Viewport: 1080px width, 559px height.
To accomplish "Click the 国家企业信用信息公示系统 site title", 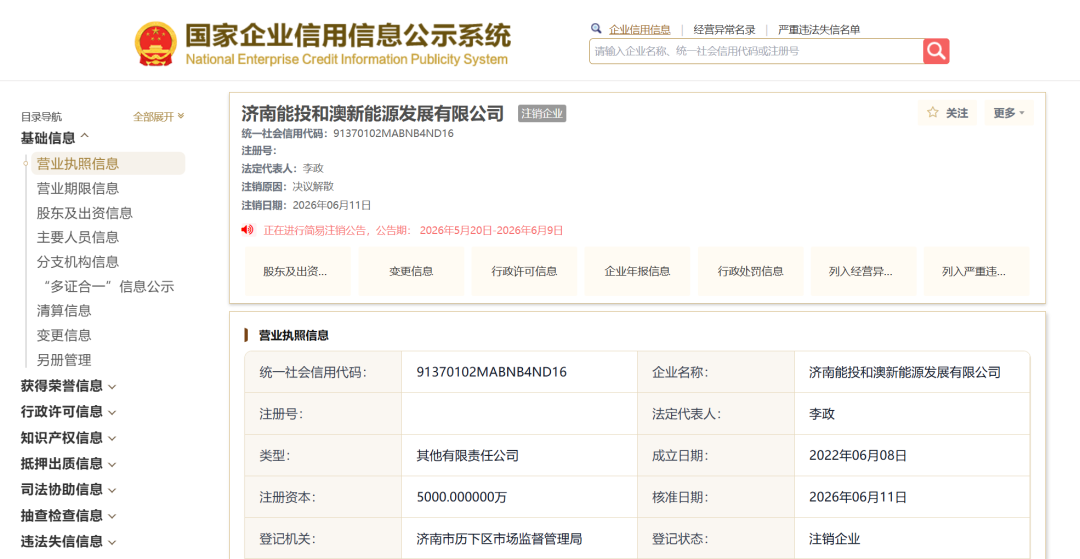I will 348,35.
